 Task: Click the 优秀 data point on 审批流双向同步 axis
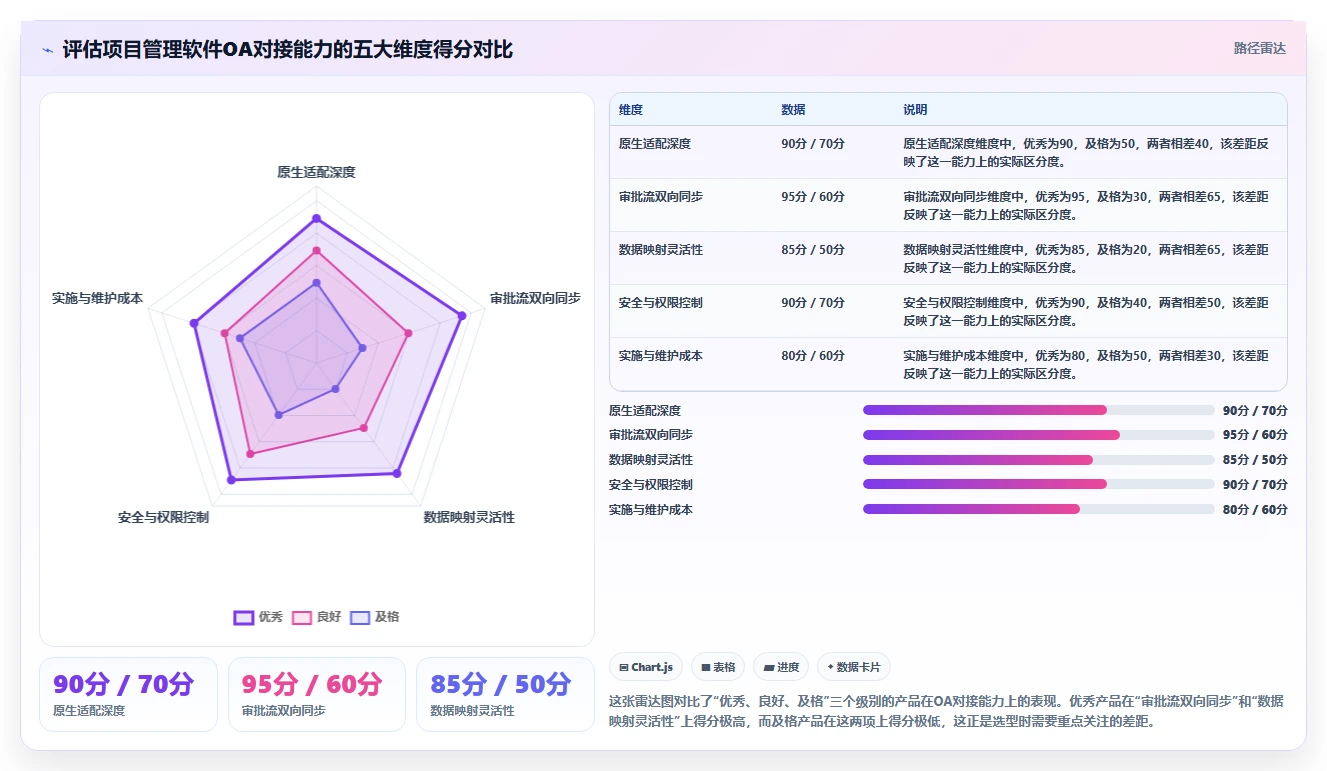tap(462, 316)
